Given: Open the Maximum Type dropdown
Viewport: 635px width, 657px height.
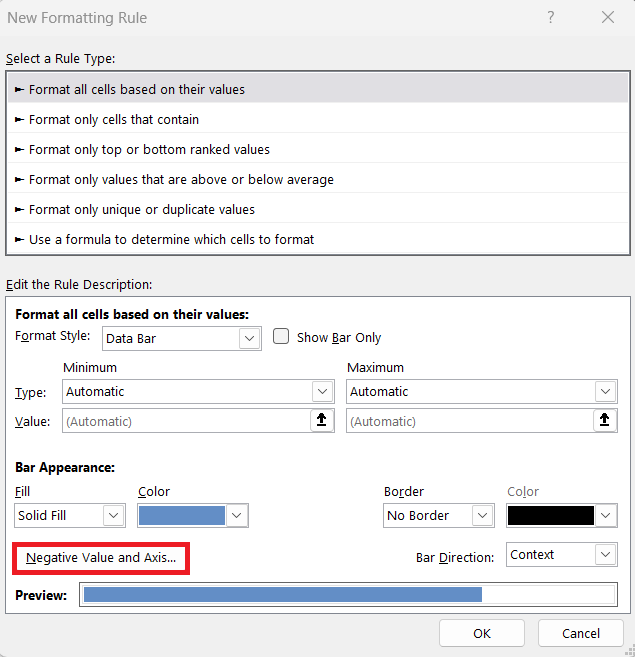Looking at the screenshot, I should coord(482,391).
